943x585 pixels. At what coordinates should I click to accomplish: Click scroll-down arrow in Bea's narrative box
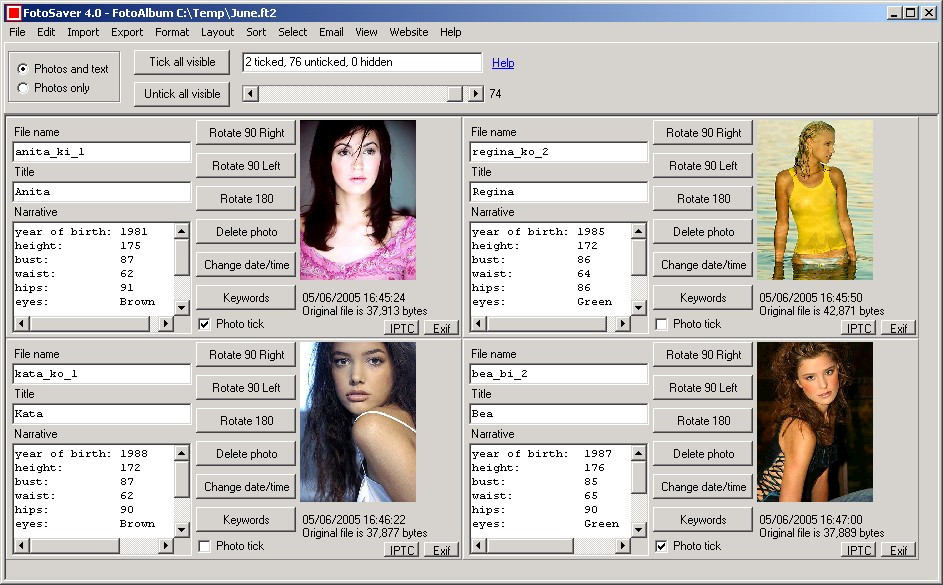639,530
